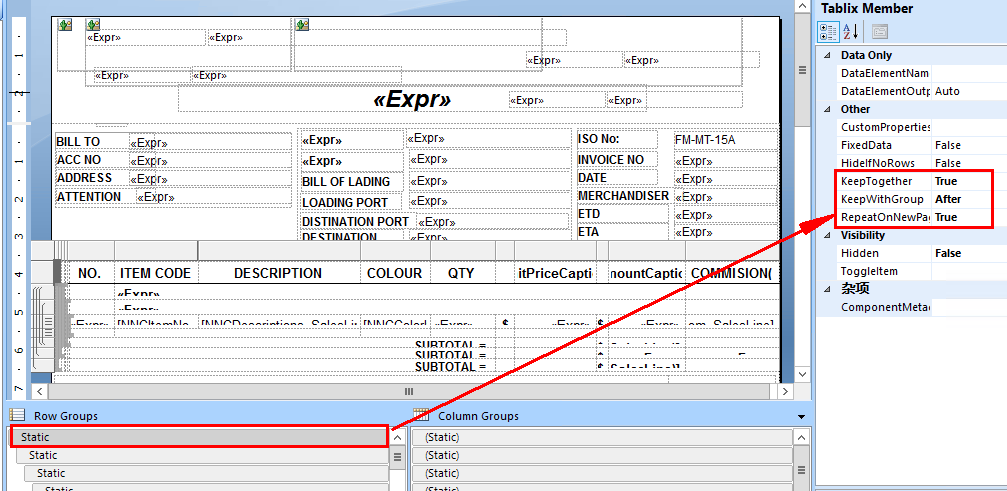Collapse the 杂项 property category

[x=827, y=288]
